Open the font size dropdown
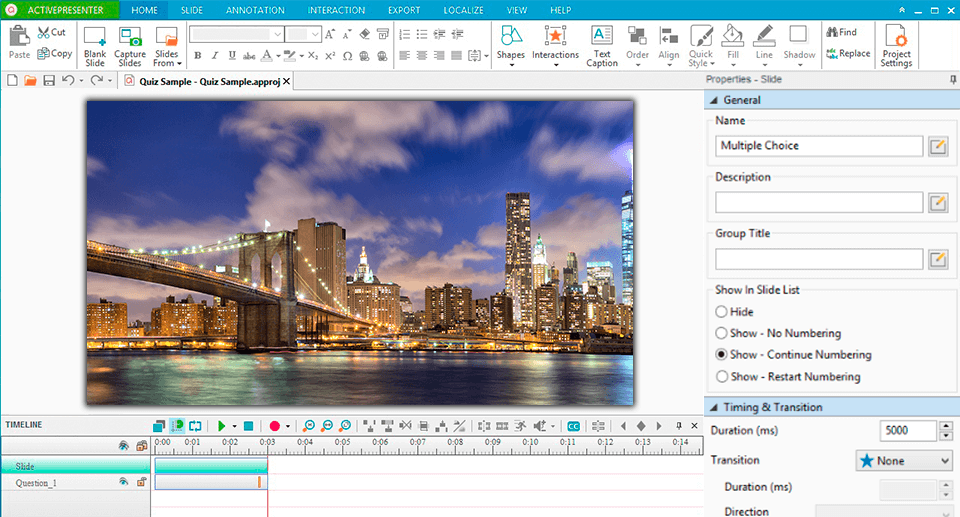The image size is (960, 517). coord(315,34)
